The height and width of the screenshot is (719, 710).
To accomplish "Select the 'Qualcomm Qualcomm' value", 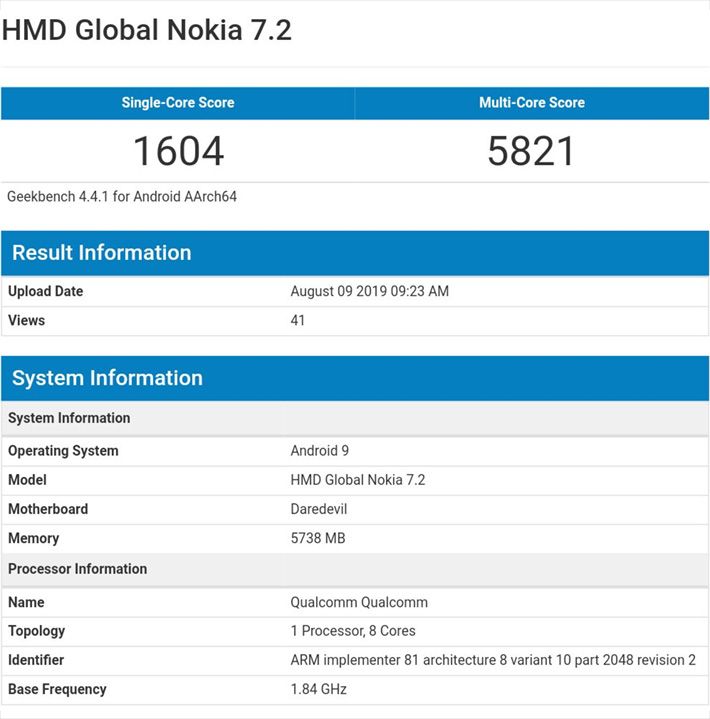I will tap(359, 602).
